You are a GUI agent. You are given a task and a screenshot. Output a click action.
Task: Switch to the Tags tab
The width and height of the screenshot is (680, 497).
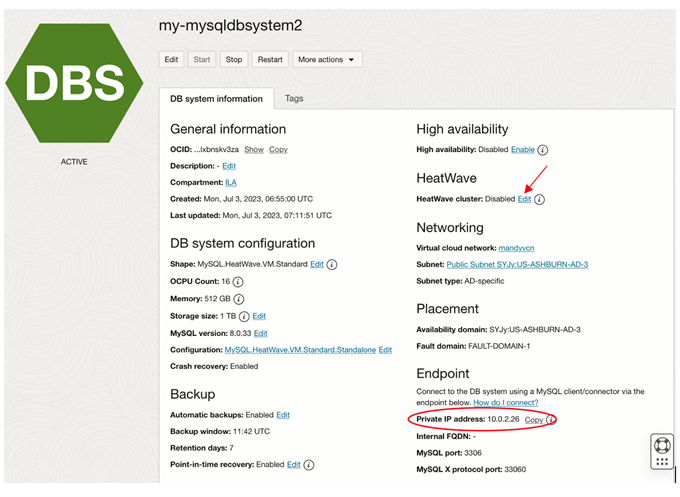tap(294, 98)
